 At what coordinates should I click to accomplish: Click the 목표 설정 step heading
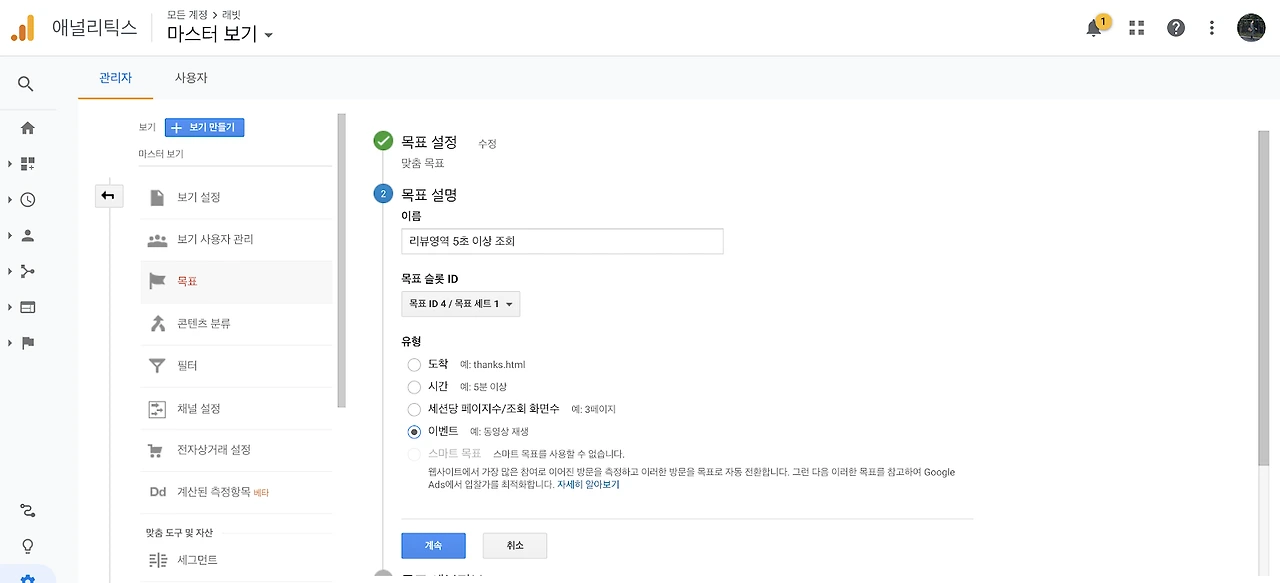(x=429, y=142)
